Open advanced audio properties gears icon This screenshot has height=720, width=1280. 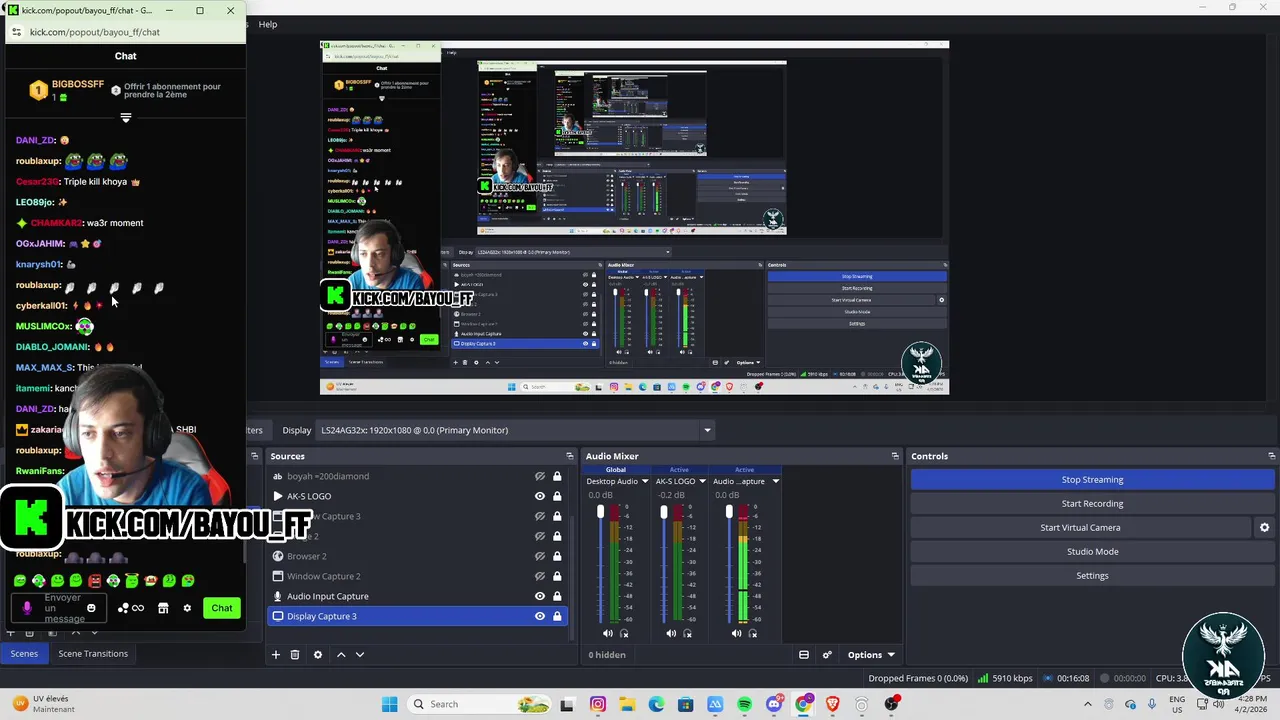pyautogui.click(x=827, y=655)
